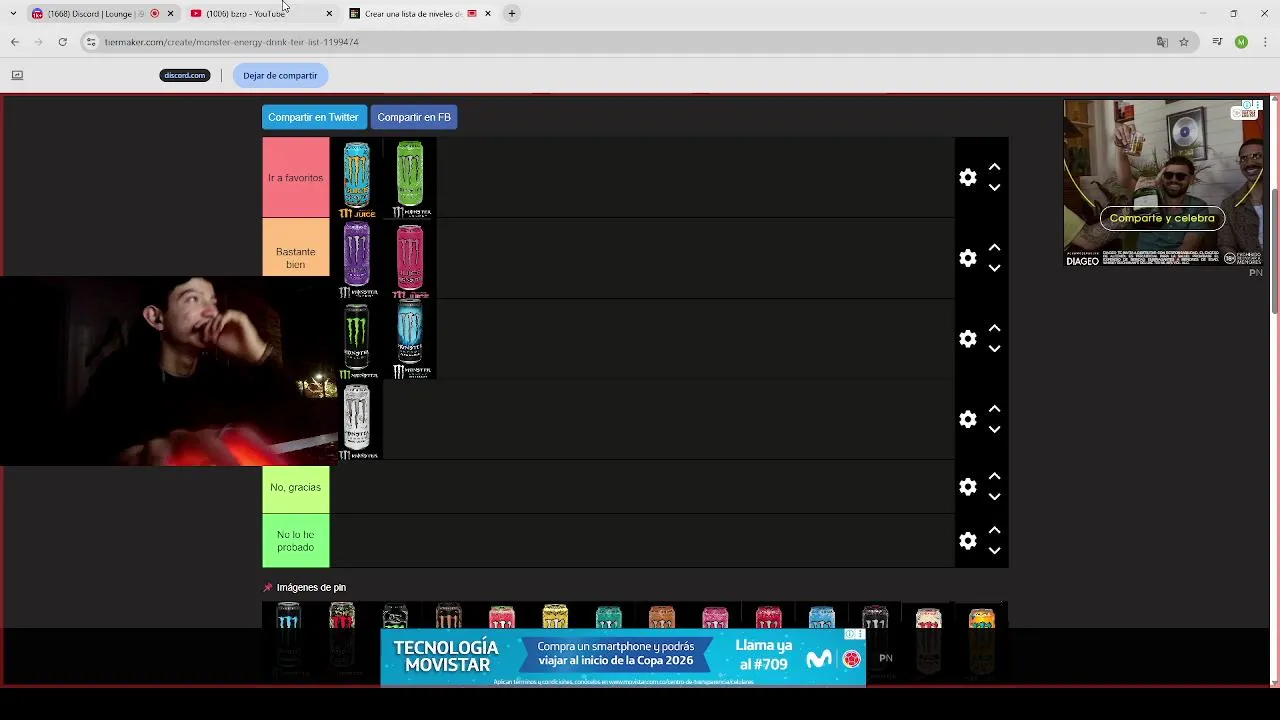
Task: Open a new browser tab
Action: 512,14
